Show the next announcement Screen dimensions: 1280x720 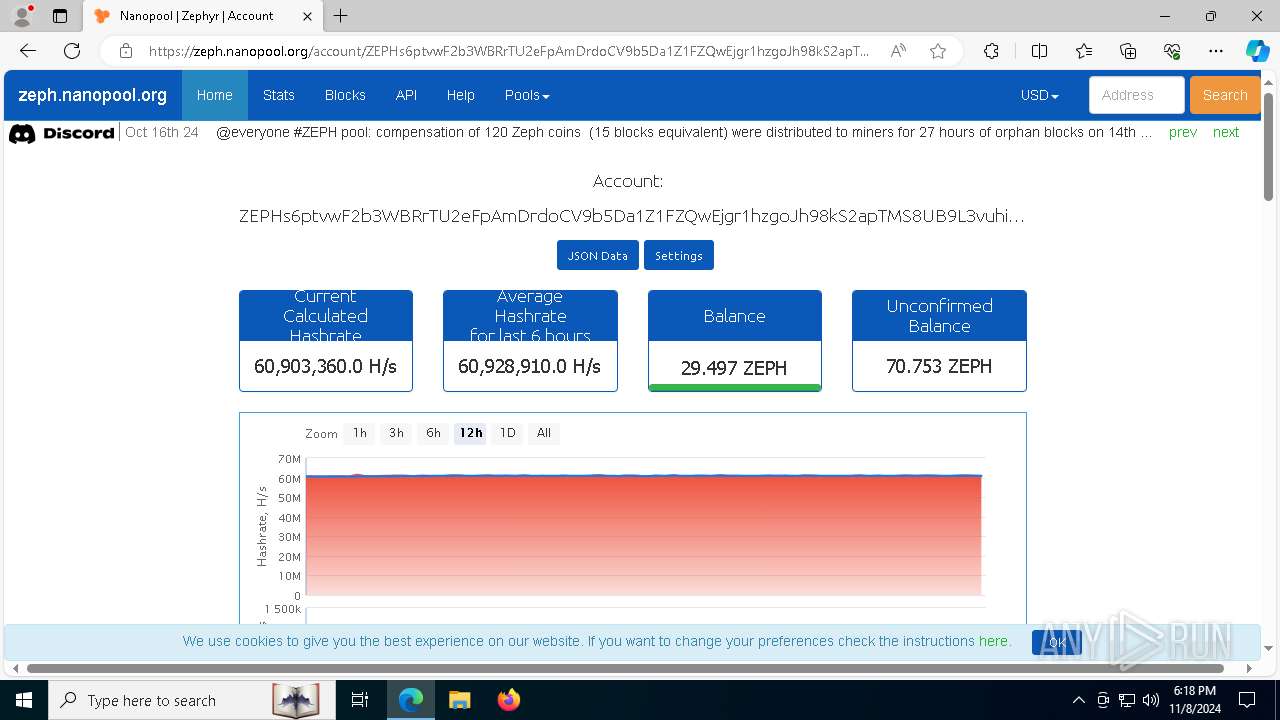[x=1226, y=132]
